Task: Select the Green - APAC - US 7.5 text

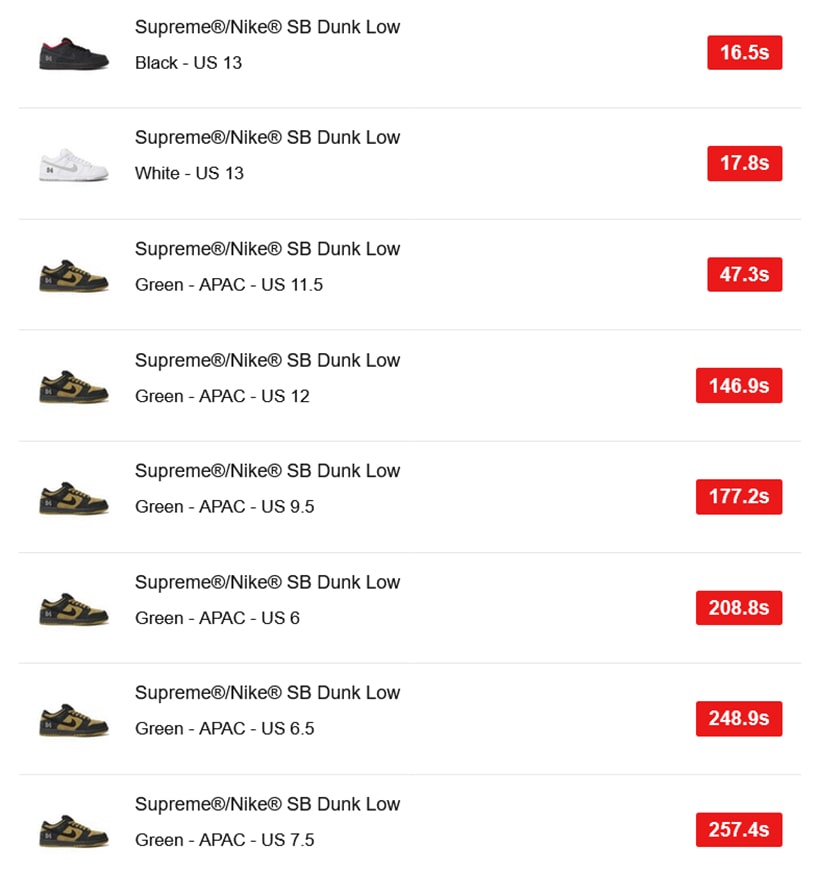Action: click(x=224, y=840)
